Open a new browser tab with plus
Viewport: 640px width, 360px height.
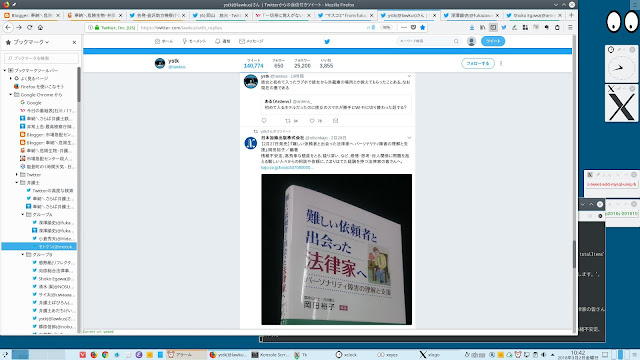[571, 15]
